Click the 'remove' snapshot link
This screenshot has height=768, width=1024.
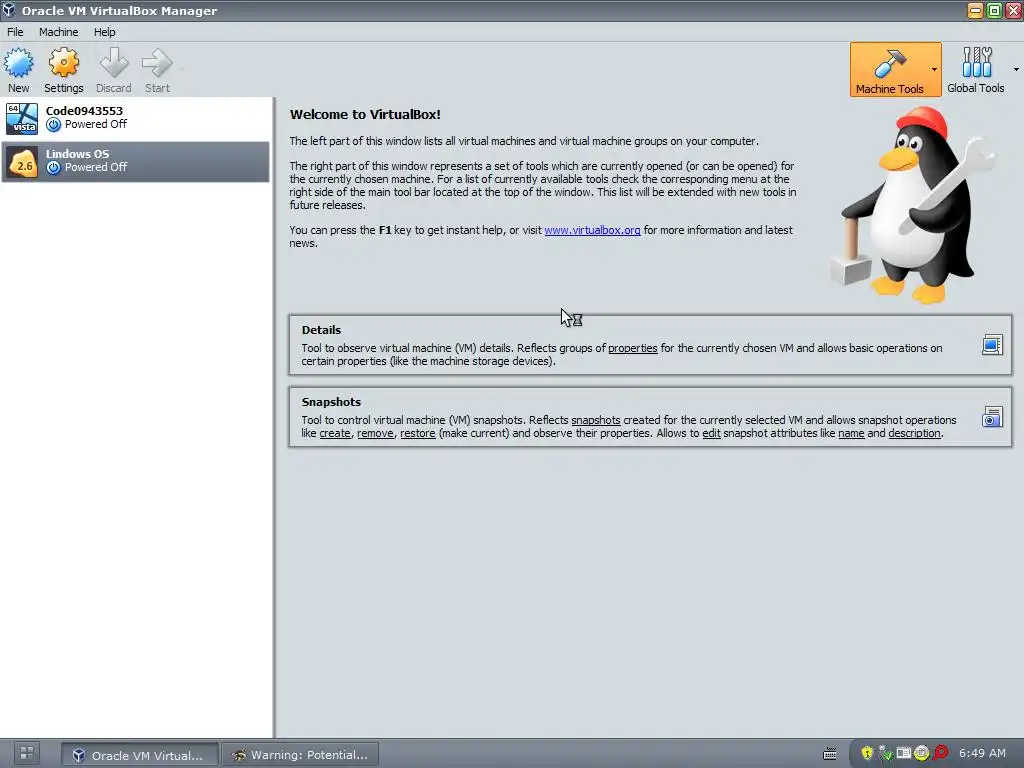tap(376, 434)
